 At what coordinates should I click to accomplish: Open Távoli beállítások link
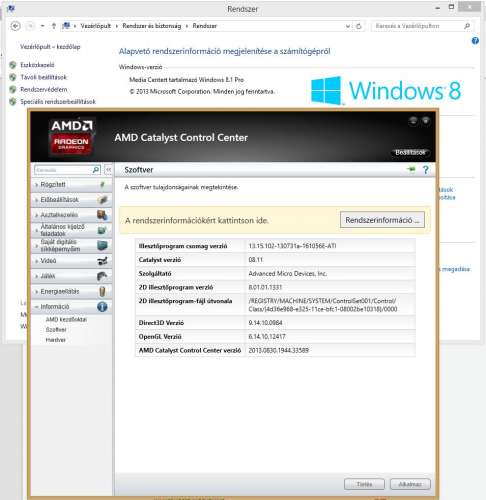coord(44,77)
